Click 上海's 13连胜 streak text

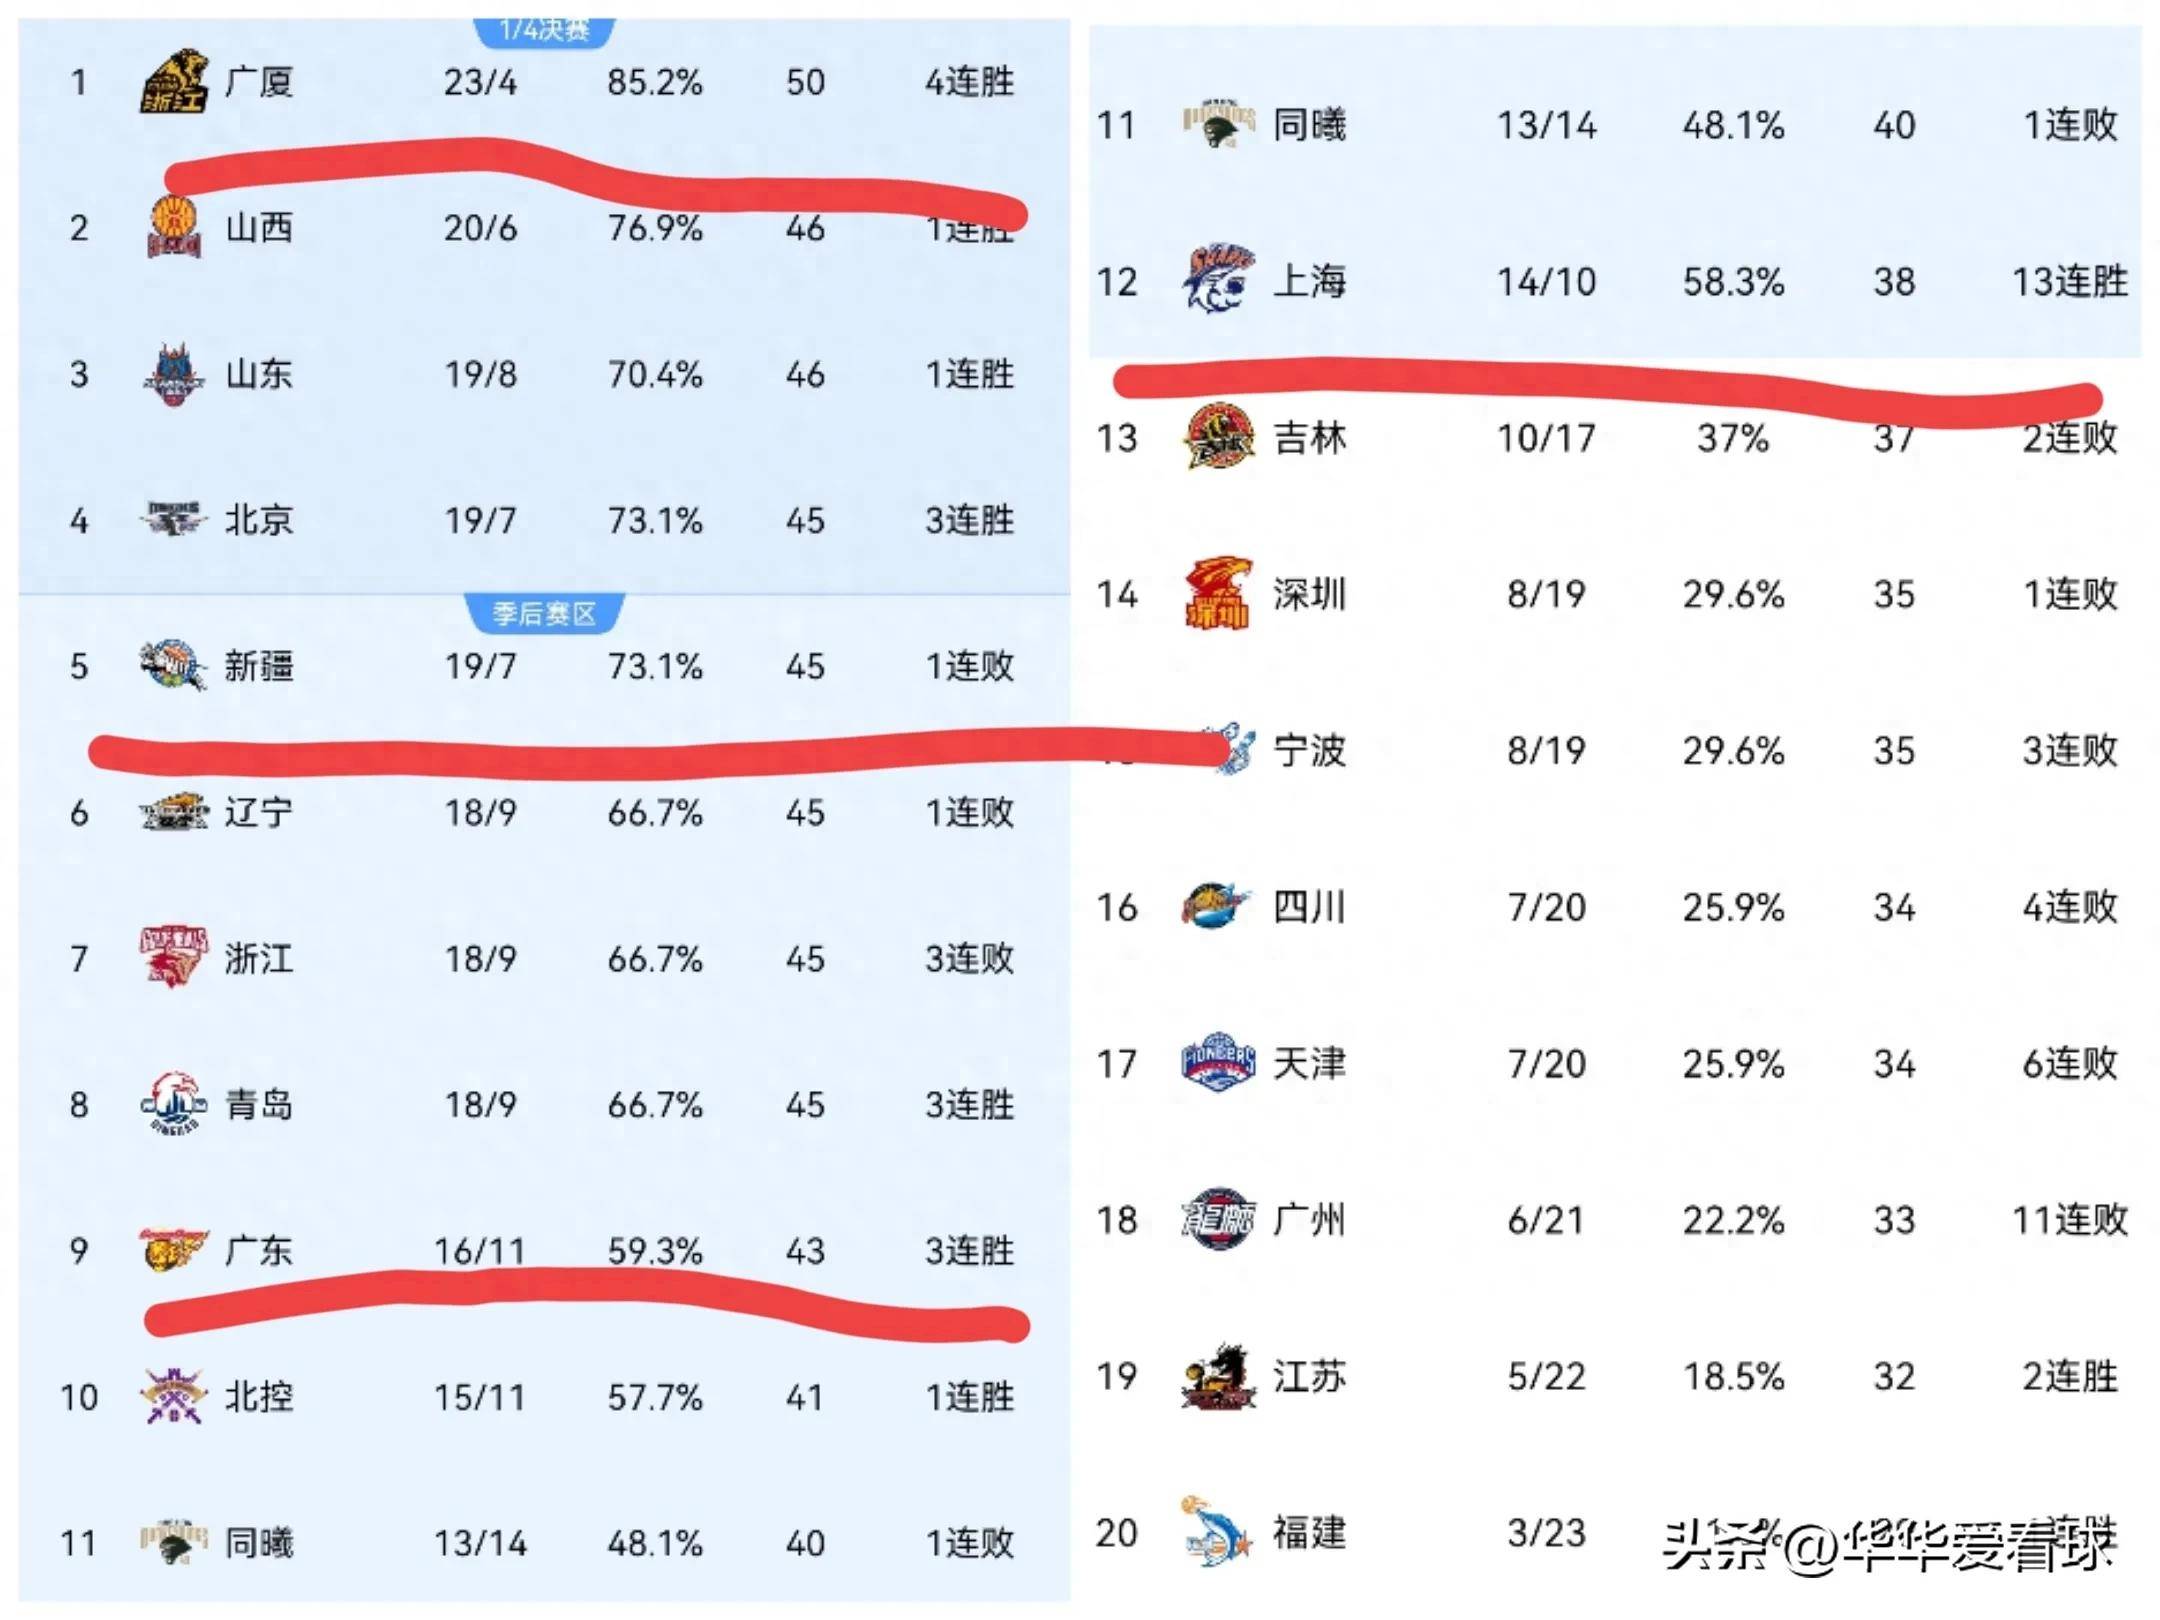(x=2069, y=282)
